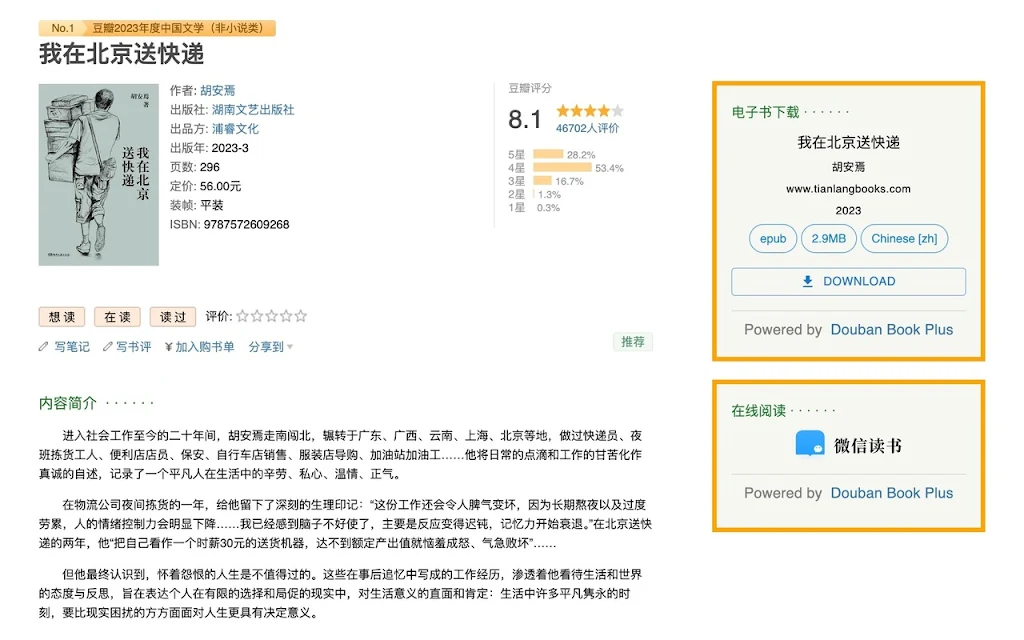Image resolution: width=1024 pixels, height=640 pixels.
Task: Click the 在线阅读 section heading
Action: coord(759,411)
